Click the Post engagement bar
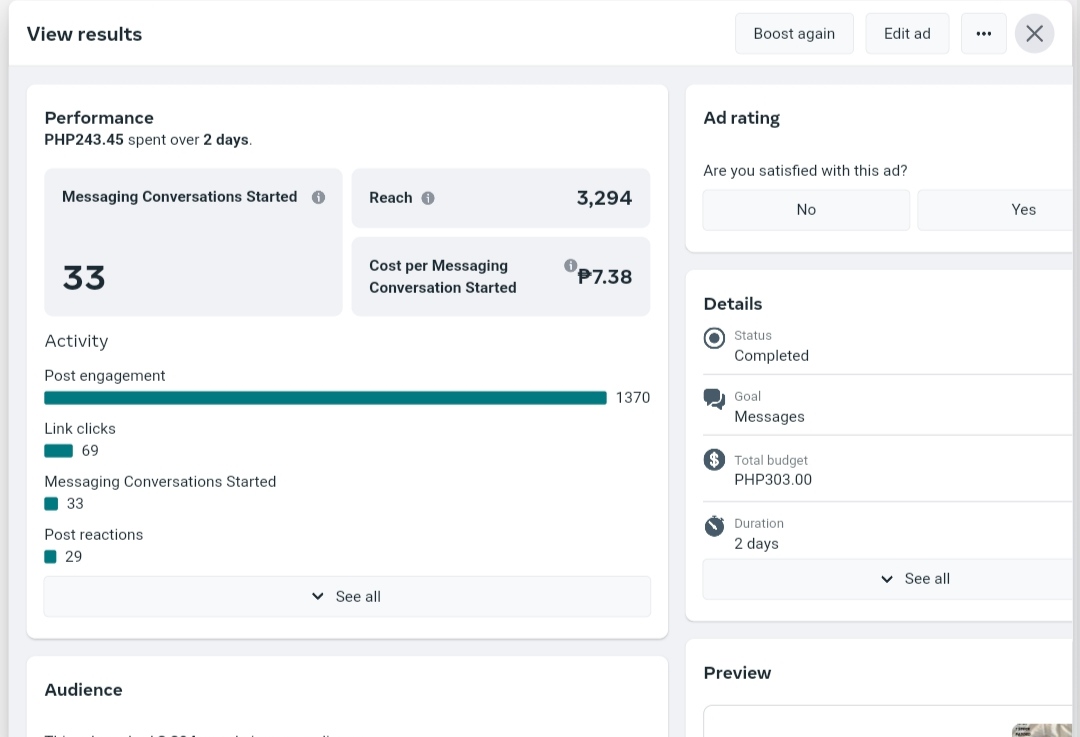The image size is (1080, 737). (325, 398)
